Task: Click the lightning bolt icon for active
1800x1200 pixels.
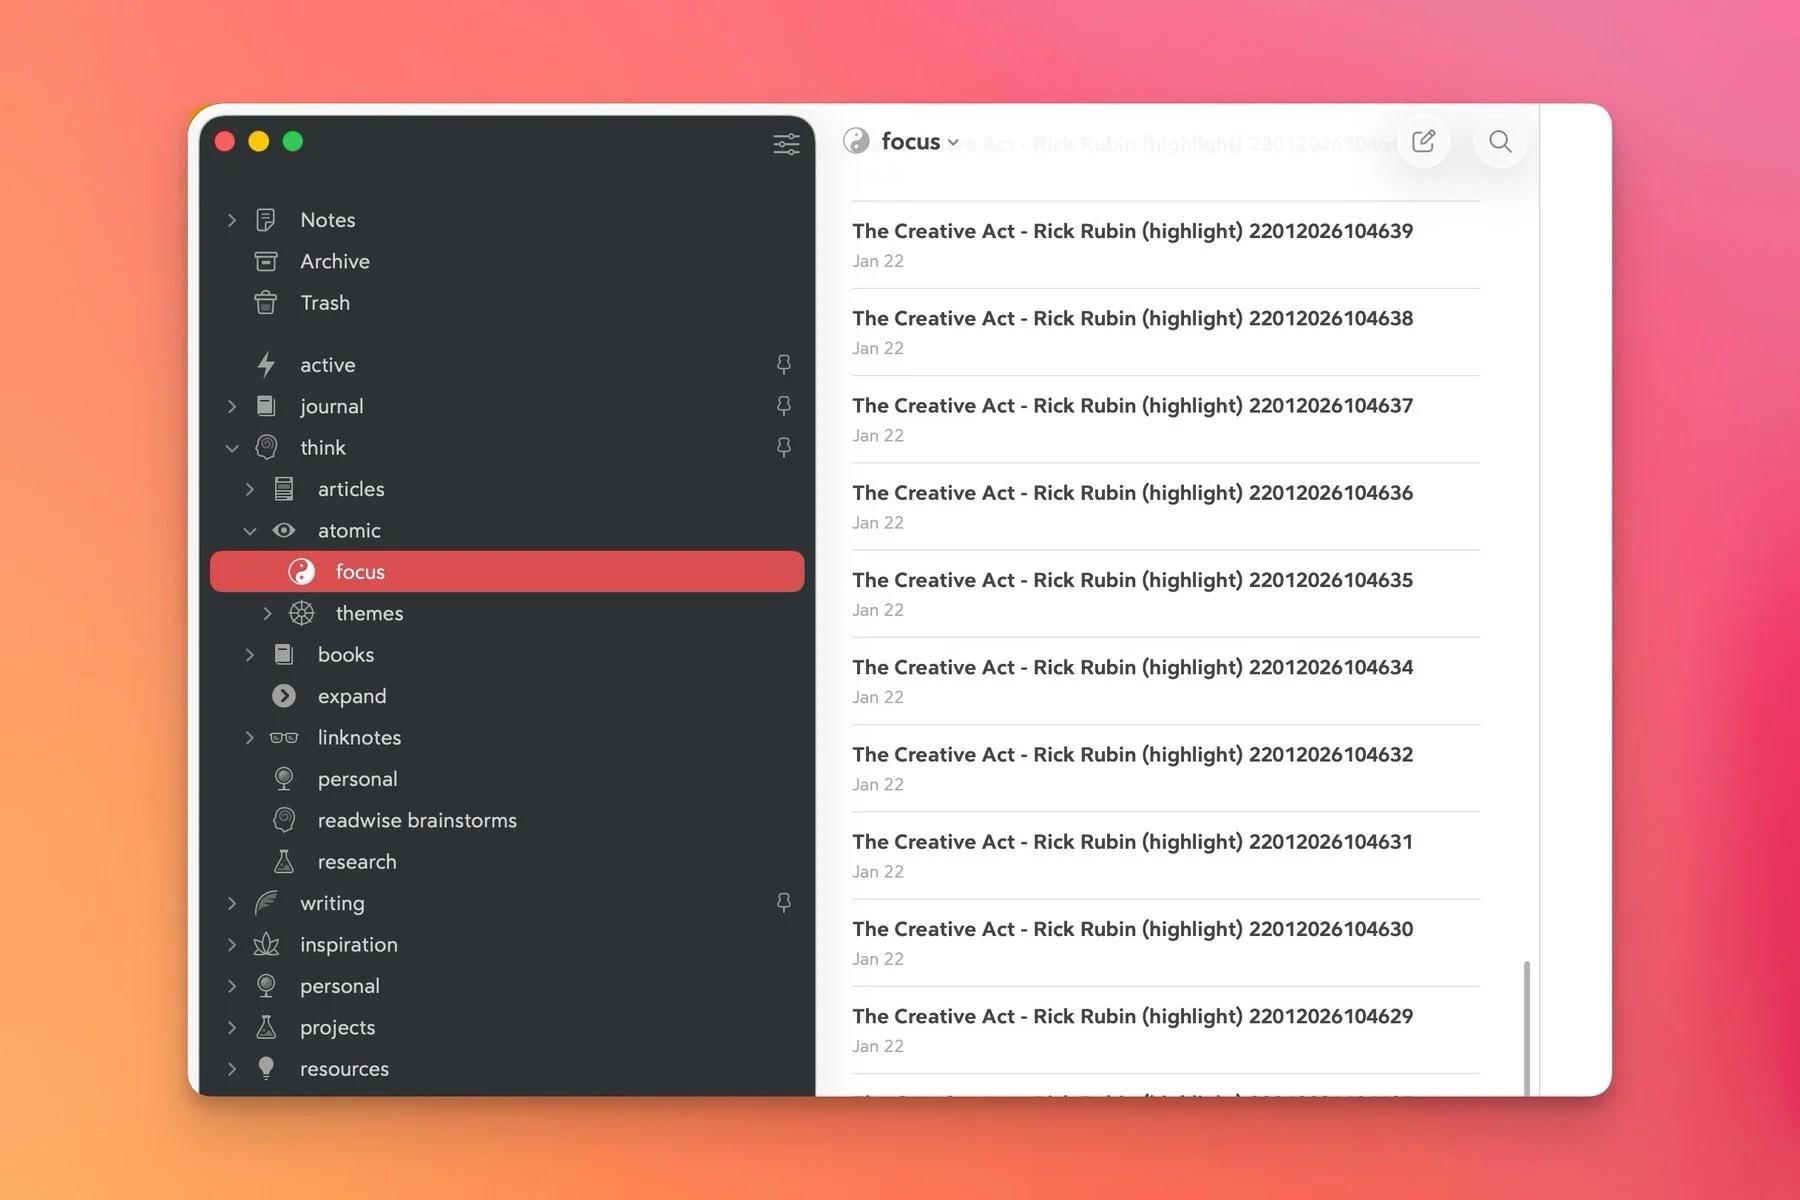Action: pos(266,365)
